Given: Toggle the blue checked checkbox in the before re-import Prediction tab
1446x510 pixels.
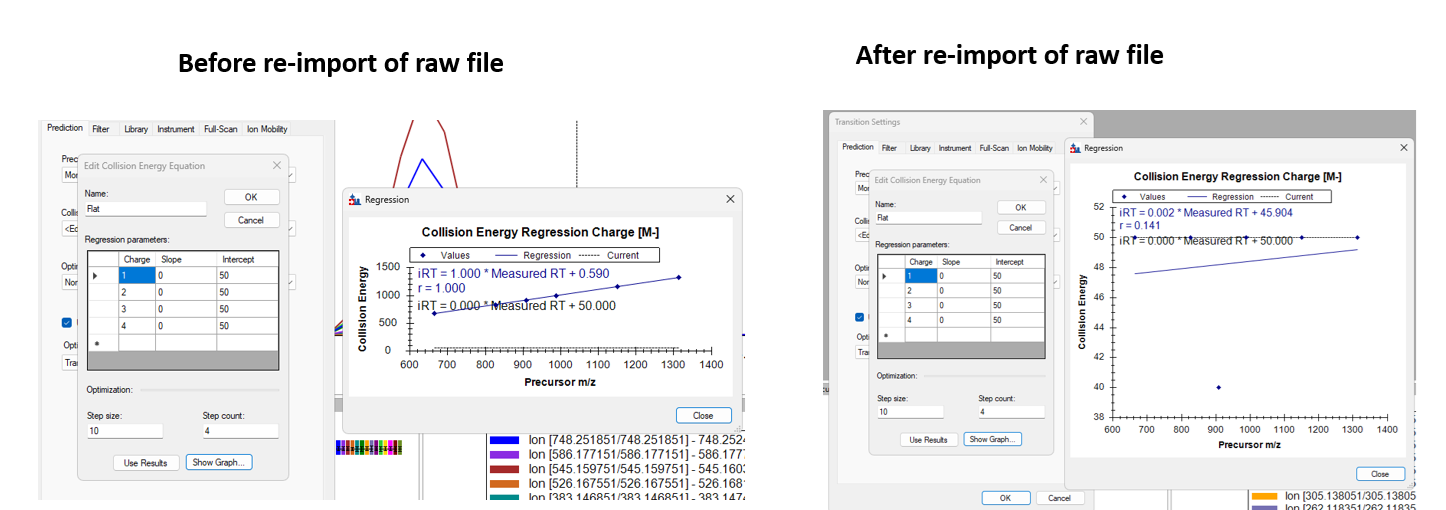Looking at the screenshot, I should [67, 322].
